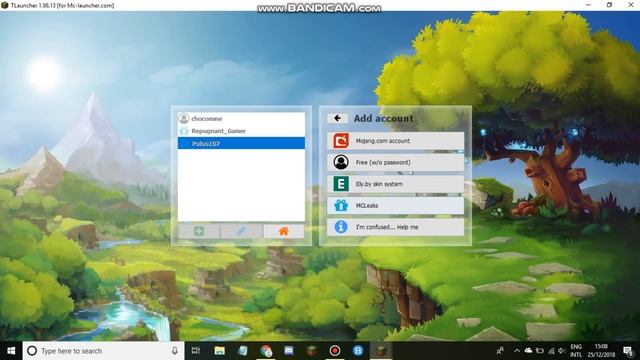This screenshot has width=640, height=360.
Task: Click the active TLauncher taskbar icon
Action: (x=381, y=351)
